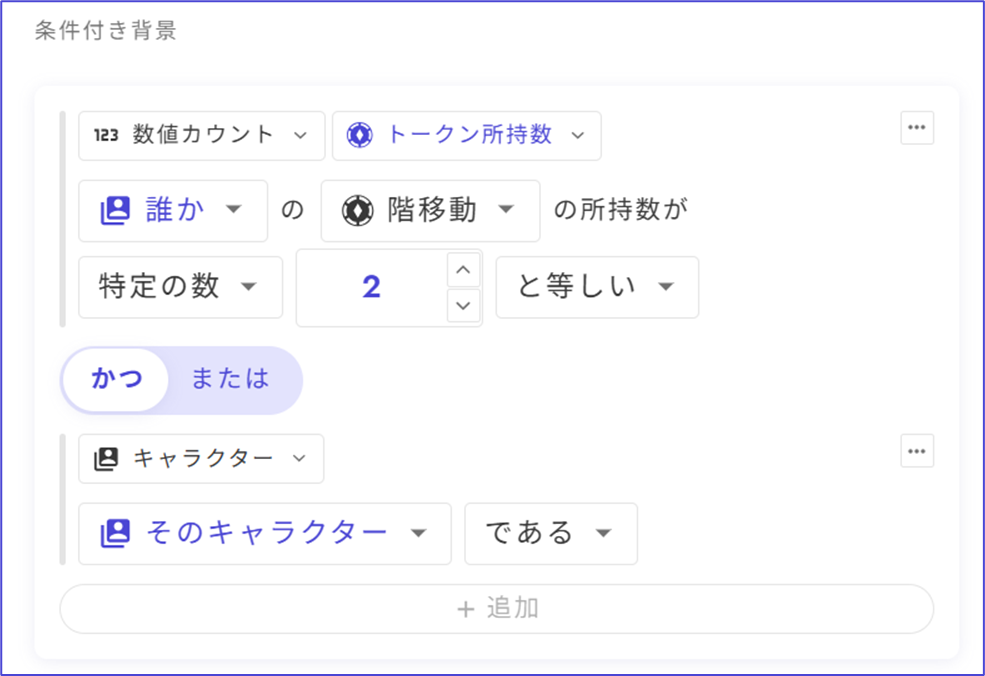Decrease the number value with down arrow

click(462, 305)
